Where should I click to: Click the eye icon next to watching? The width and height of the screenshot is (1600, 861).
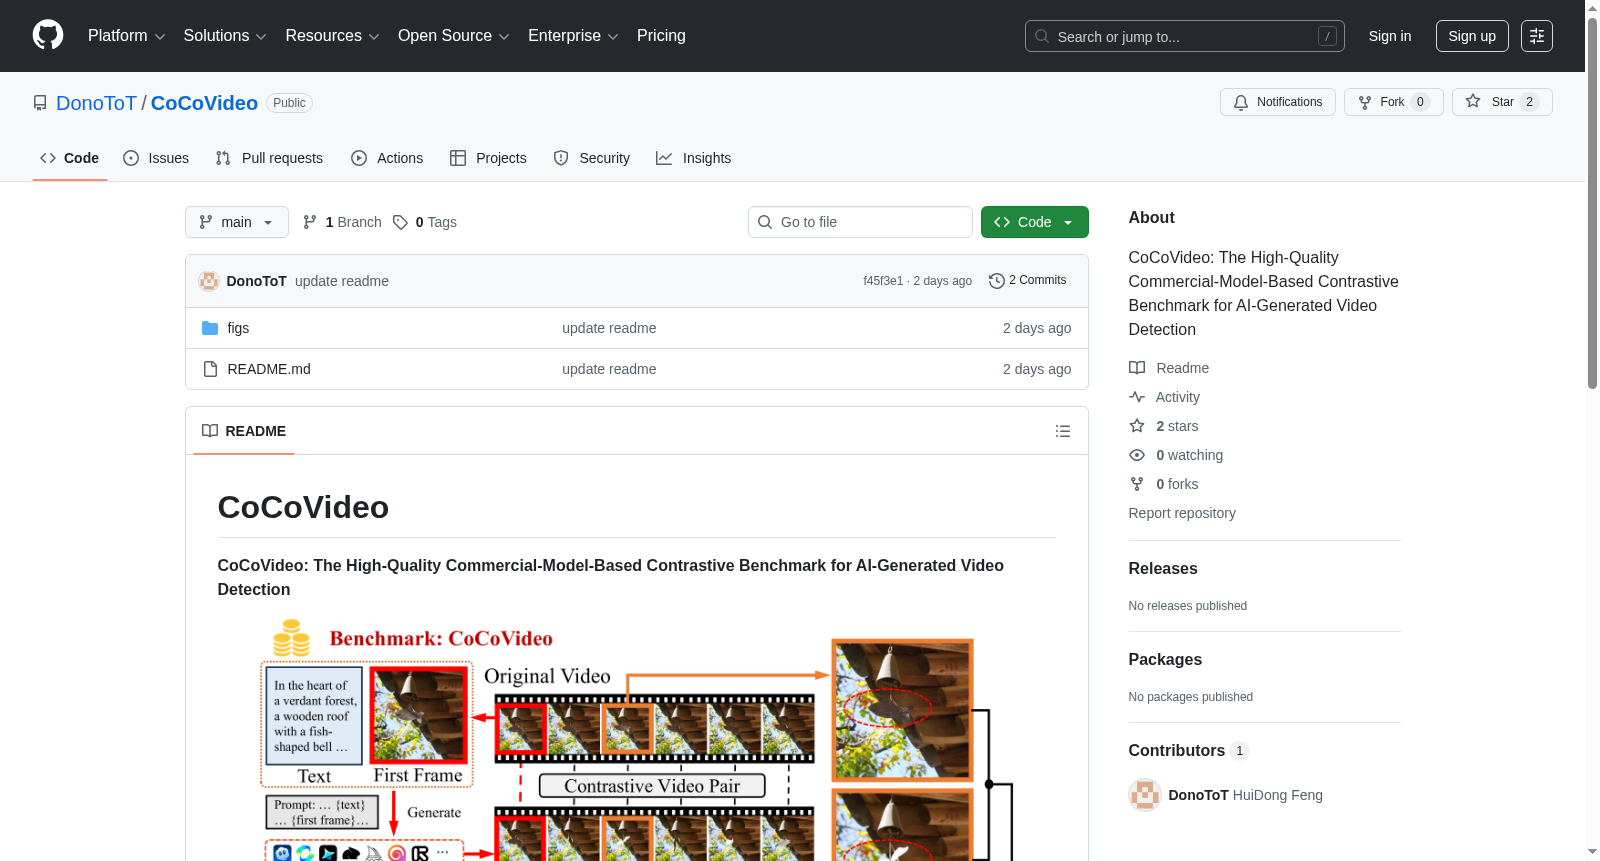[1137, 455]
